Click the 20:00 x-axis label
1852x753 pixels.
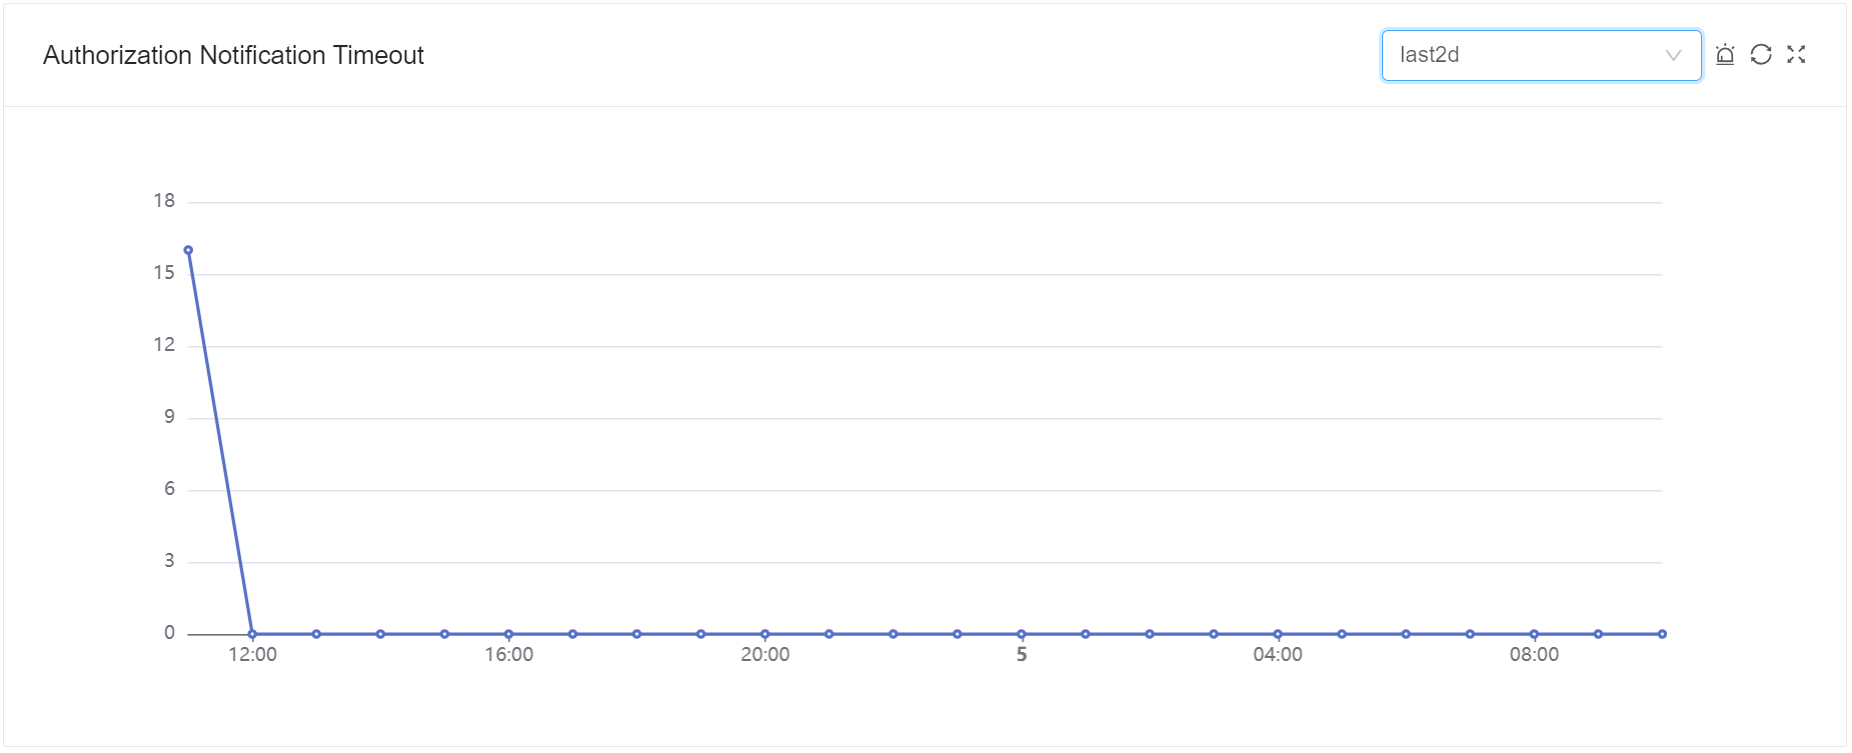click(765, 655)
